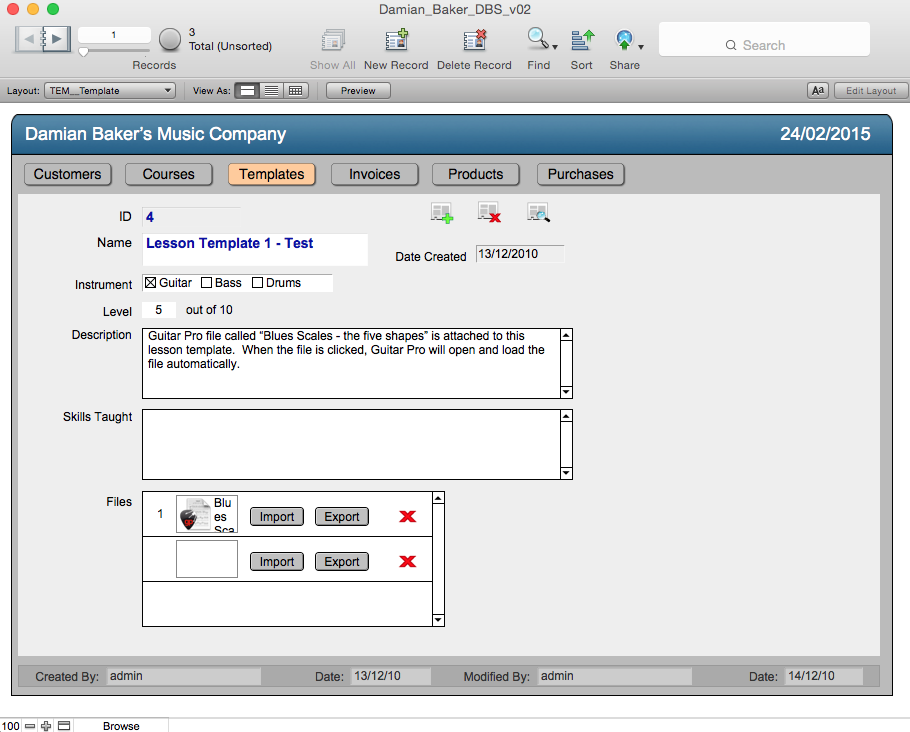The width and height of the screenshot is (910, 732).
Task: Open the Courses tab
Action: click(169, 174)
